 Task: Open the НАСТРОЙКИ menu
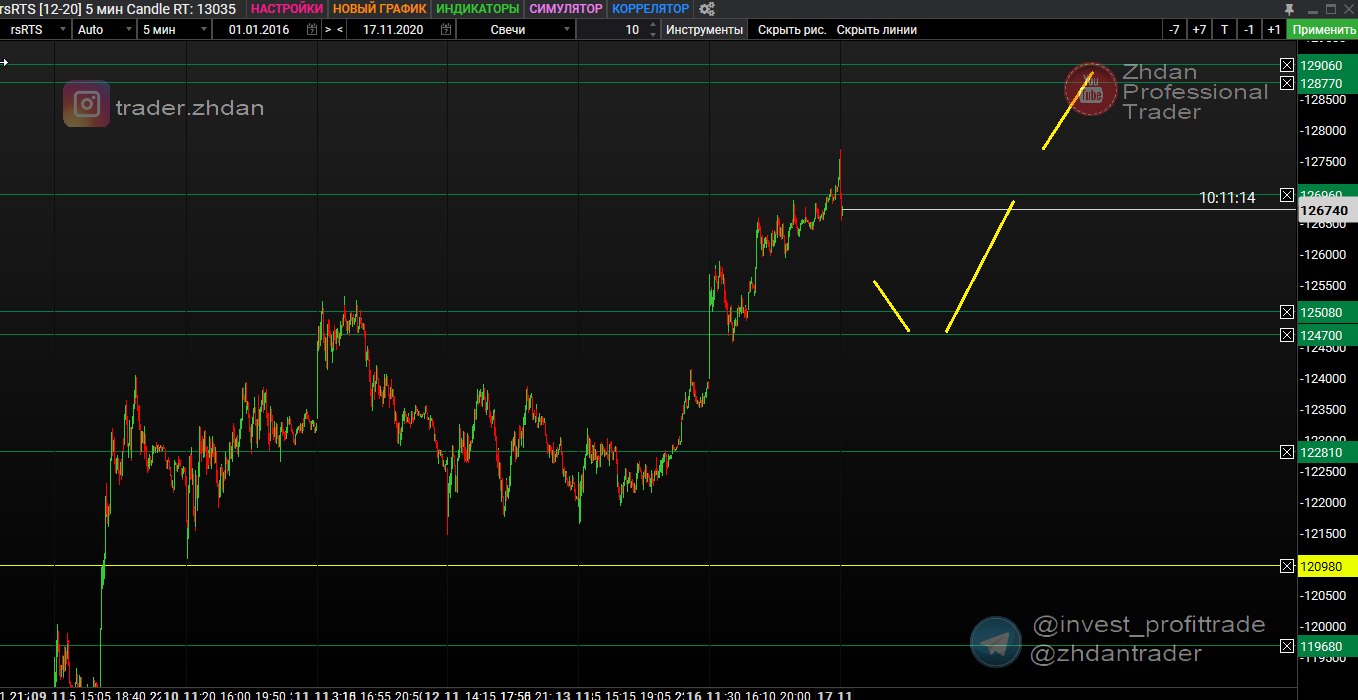point(287,9)
